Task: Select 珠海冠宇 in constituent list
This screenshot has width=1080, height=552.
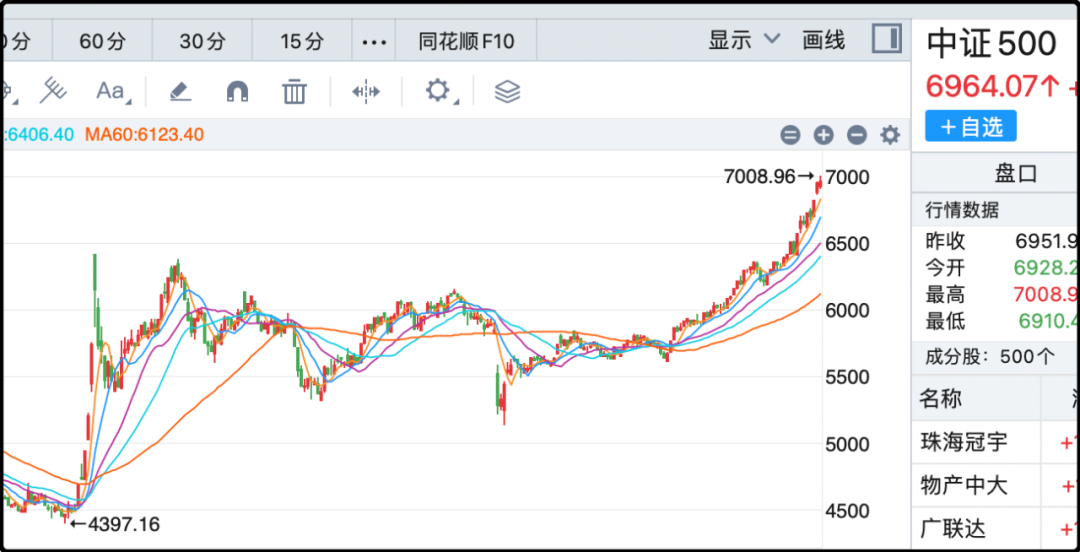Action: (x=963, y=441)
